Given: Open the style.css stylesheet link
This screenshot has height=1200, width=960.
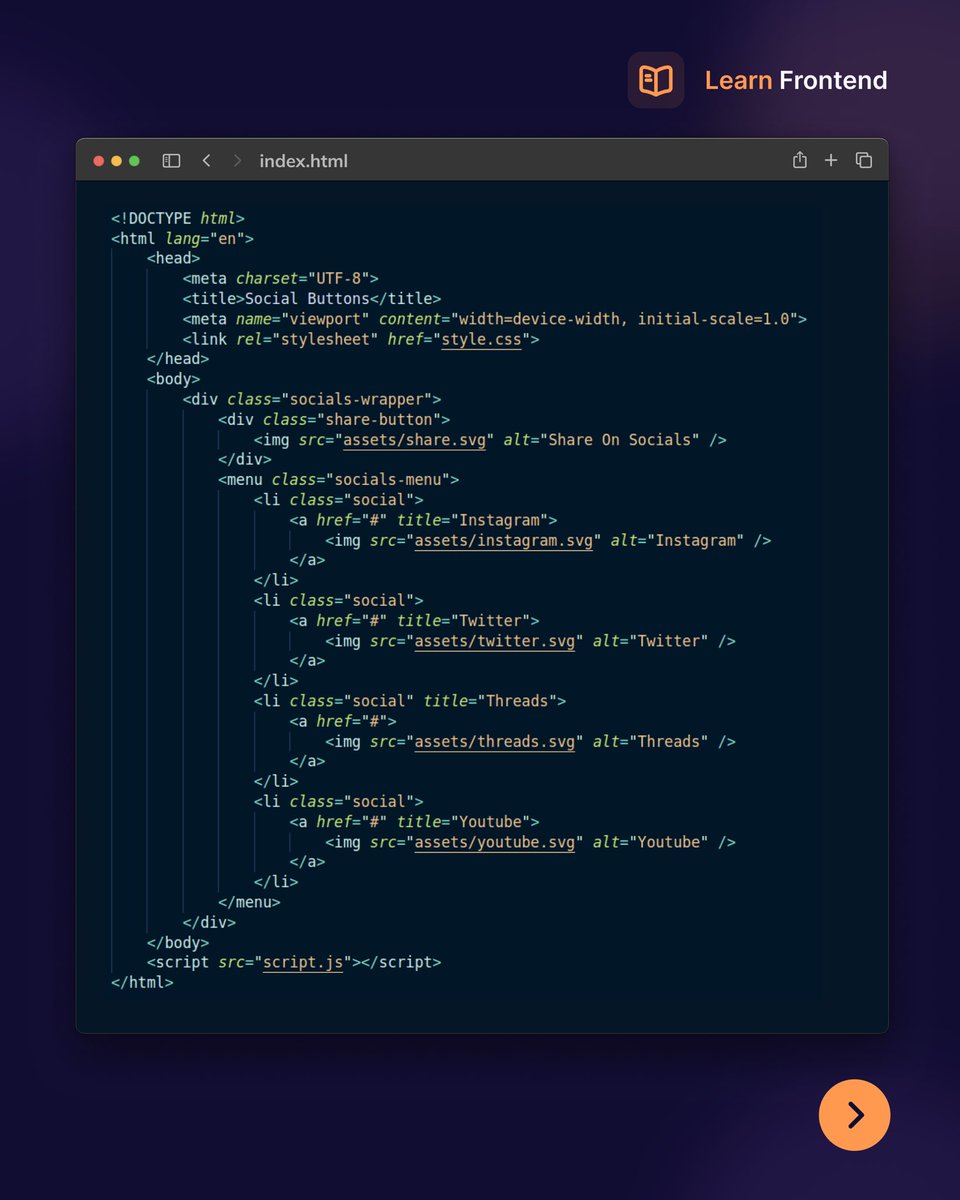Looking at the screenshot, I should coord(481,338).
